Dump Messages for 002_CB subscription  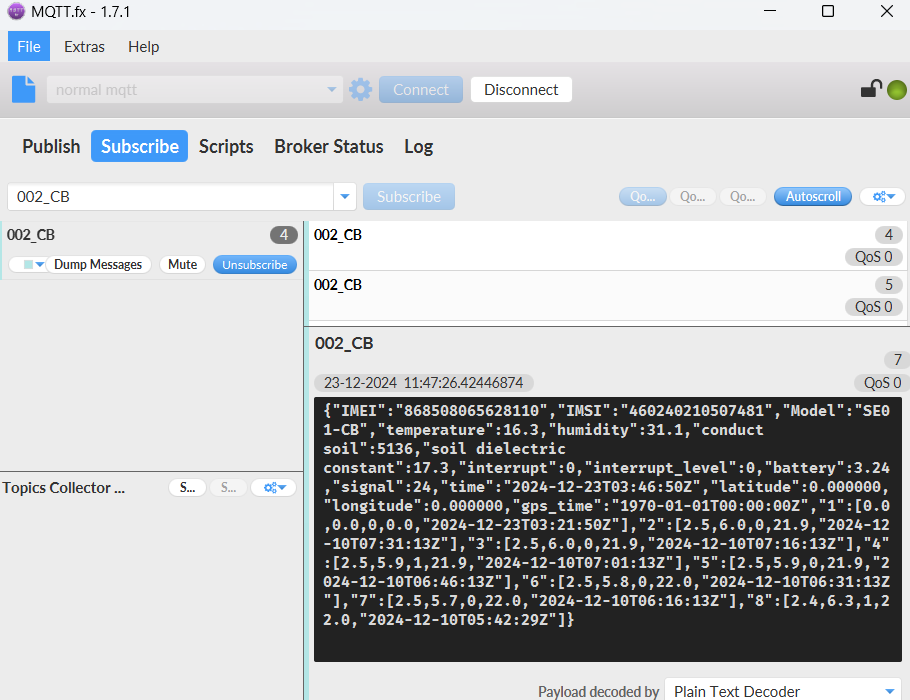(98, 265)
